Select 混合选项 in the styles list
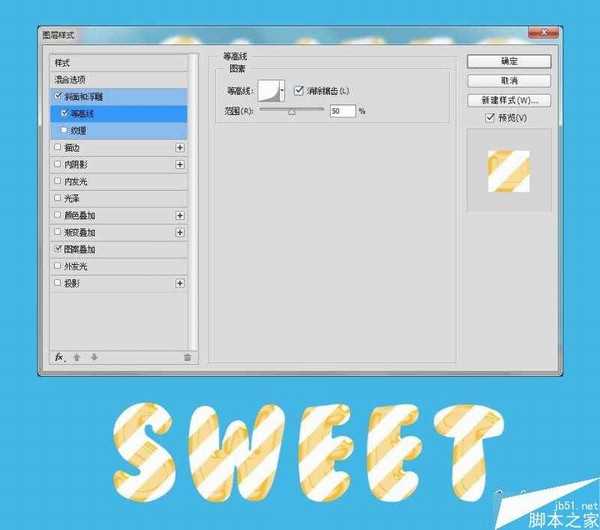Viewport: 600px width, 530px height. click(72, 79)
